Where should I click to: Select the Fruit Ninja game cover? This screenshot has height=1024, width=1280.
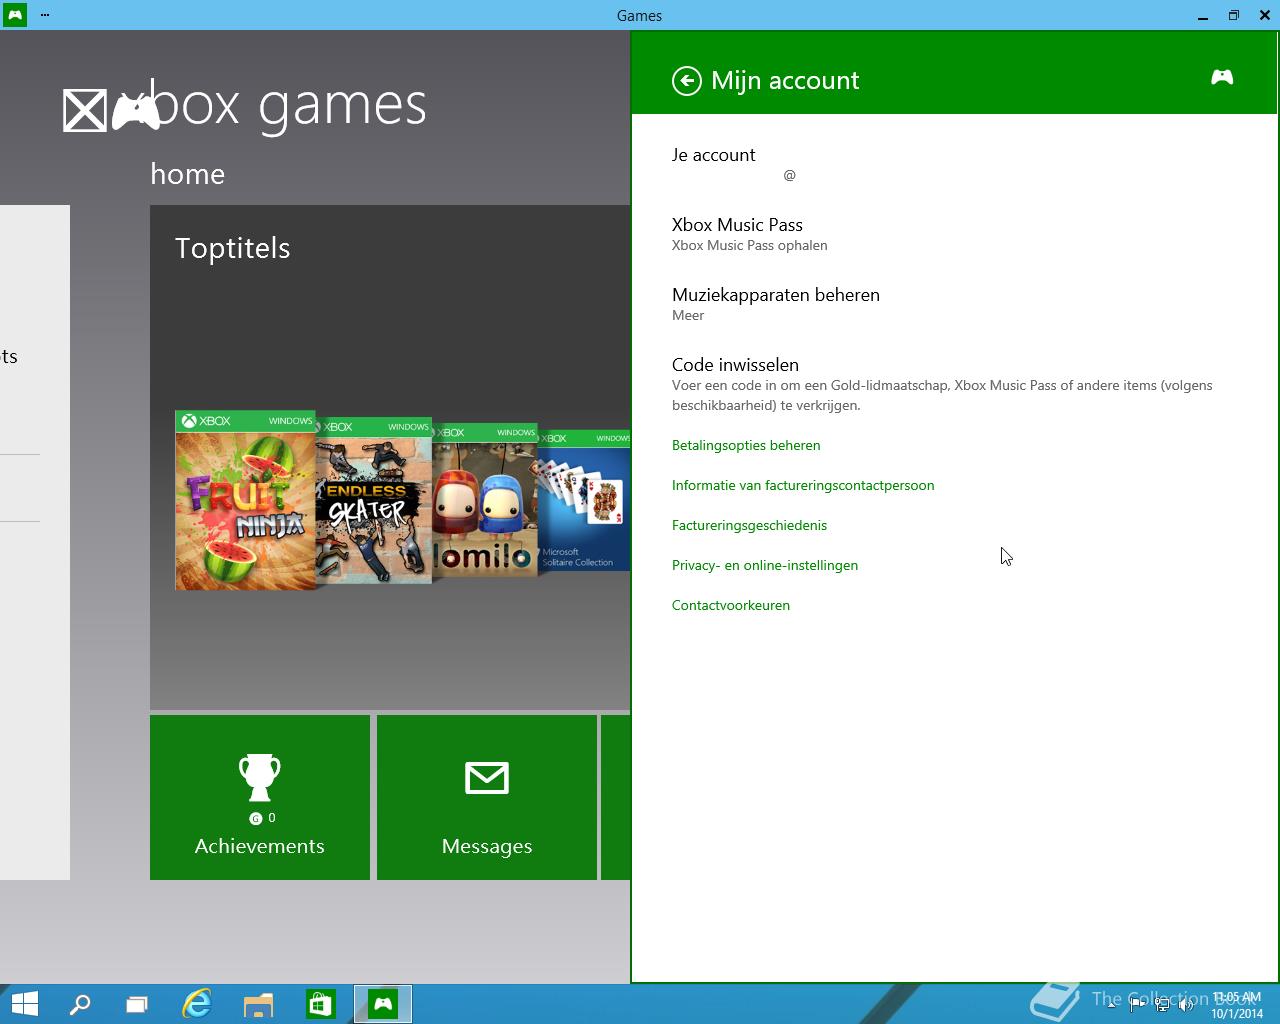[246, 500]
